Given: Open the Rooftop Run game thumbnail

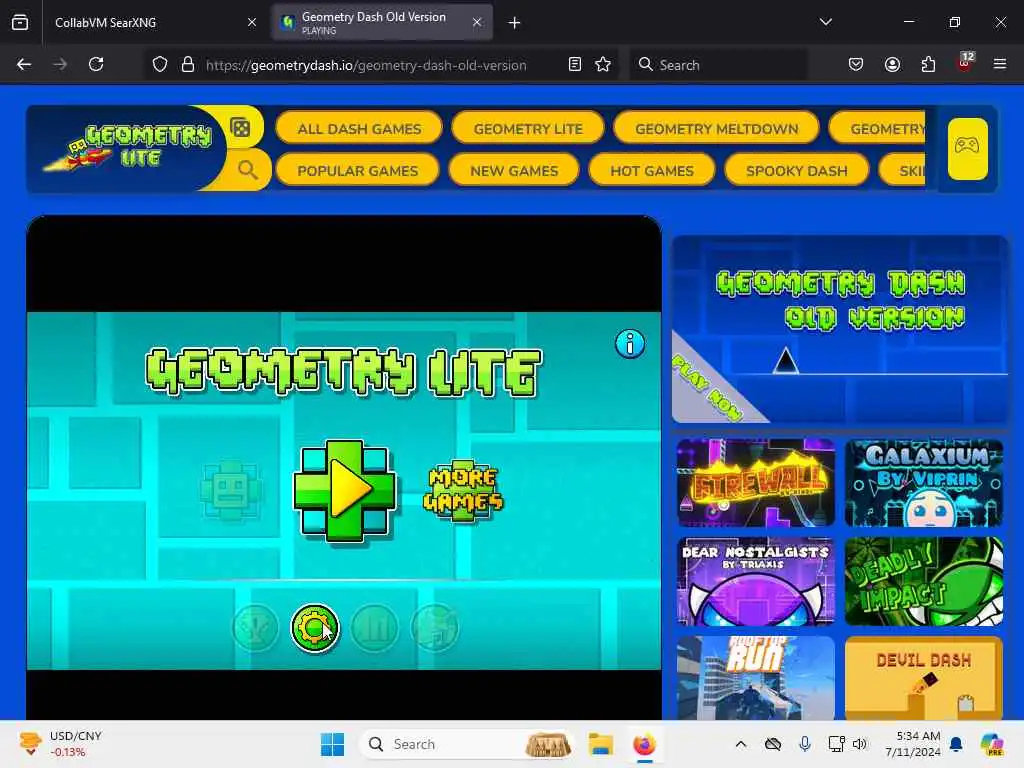Looking at the screenshot, I should [756, 678].
